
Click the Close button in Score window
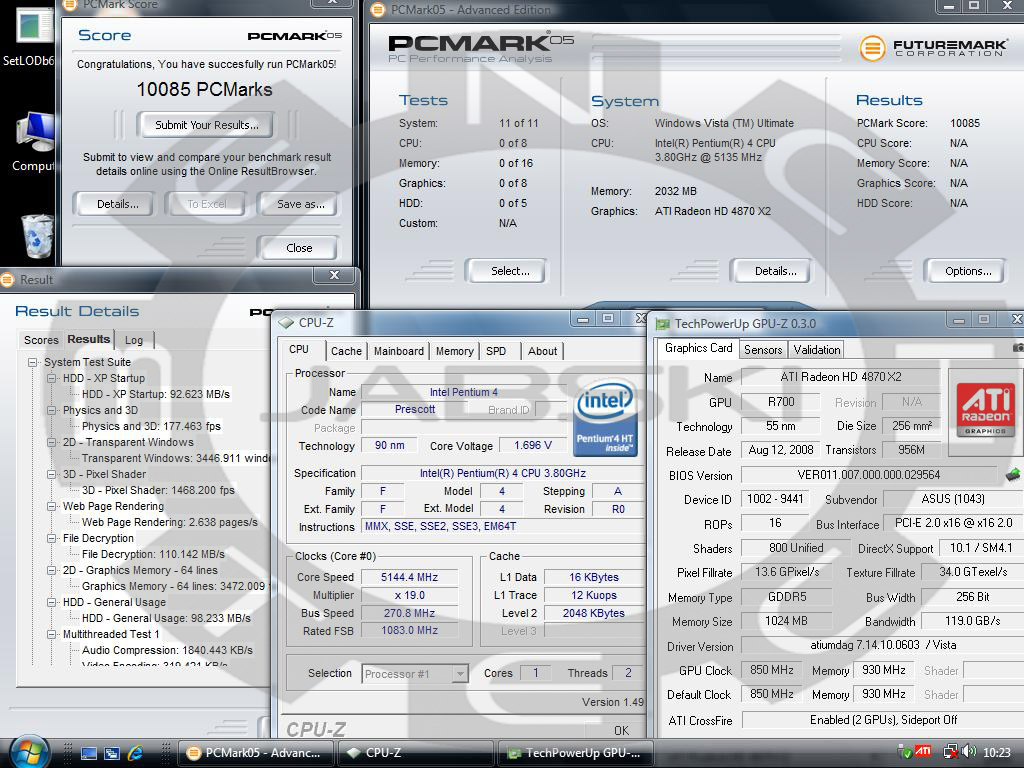point(299,248)
